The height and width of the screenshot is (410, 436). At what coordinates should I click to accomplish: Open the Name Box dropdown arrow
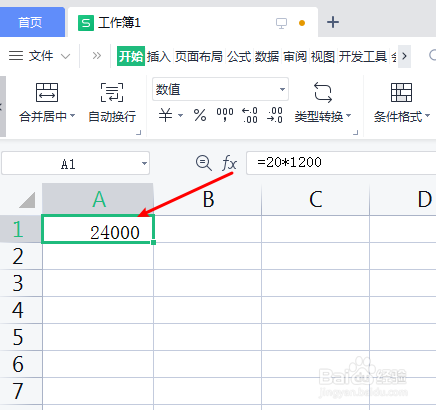click(x=144, y=163)
